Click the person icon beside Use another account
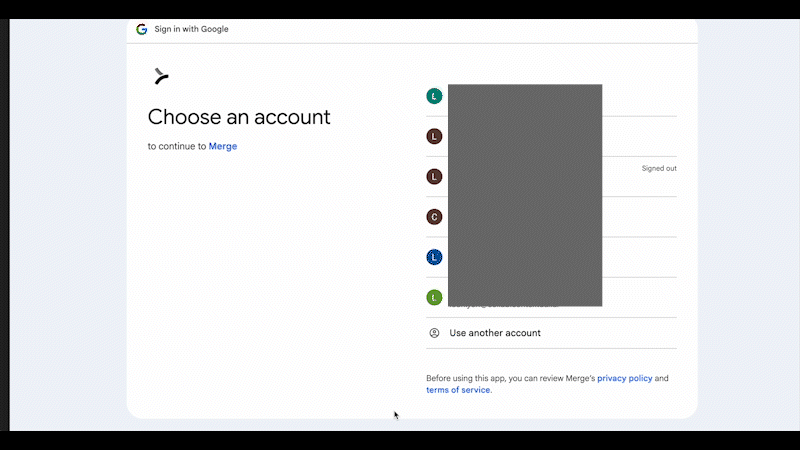The height and width of the screenshot is (450, 800). [434, 333]
